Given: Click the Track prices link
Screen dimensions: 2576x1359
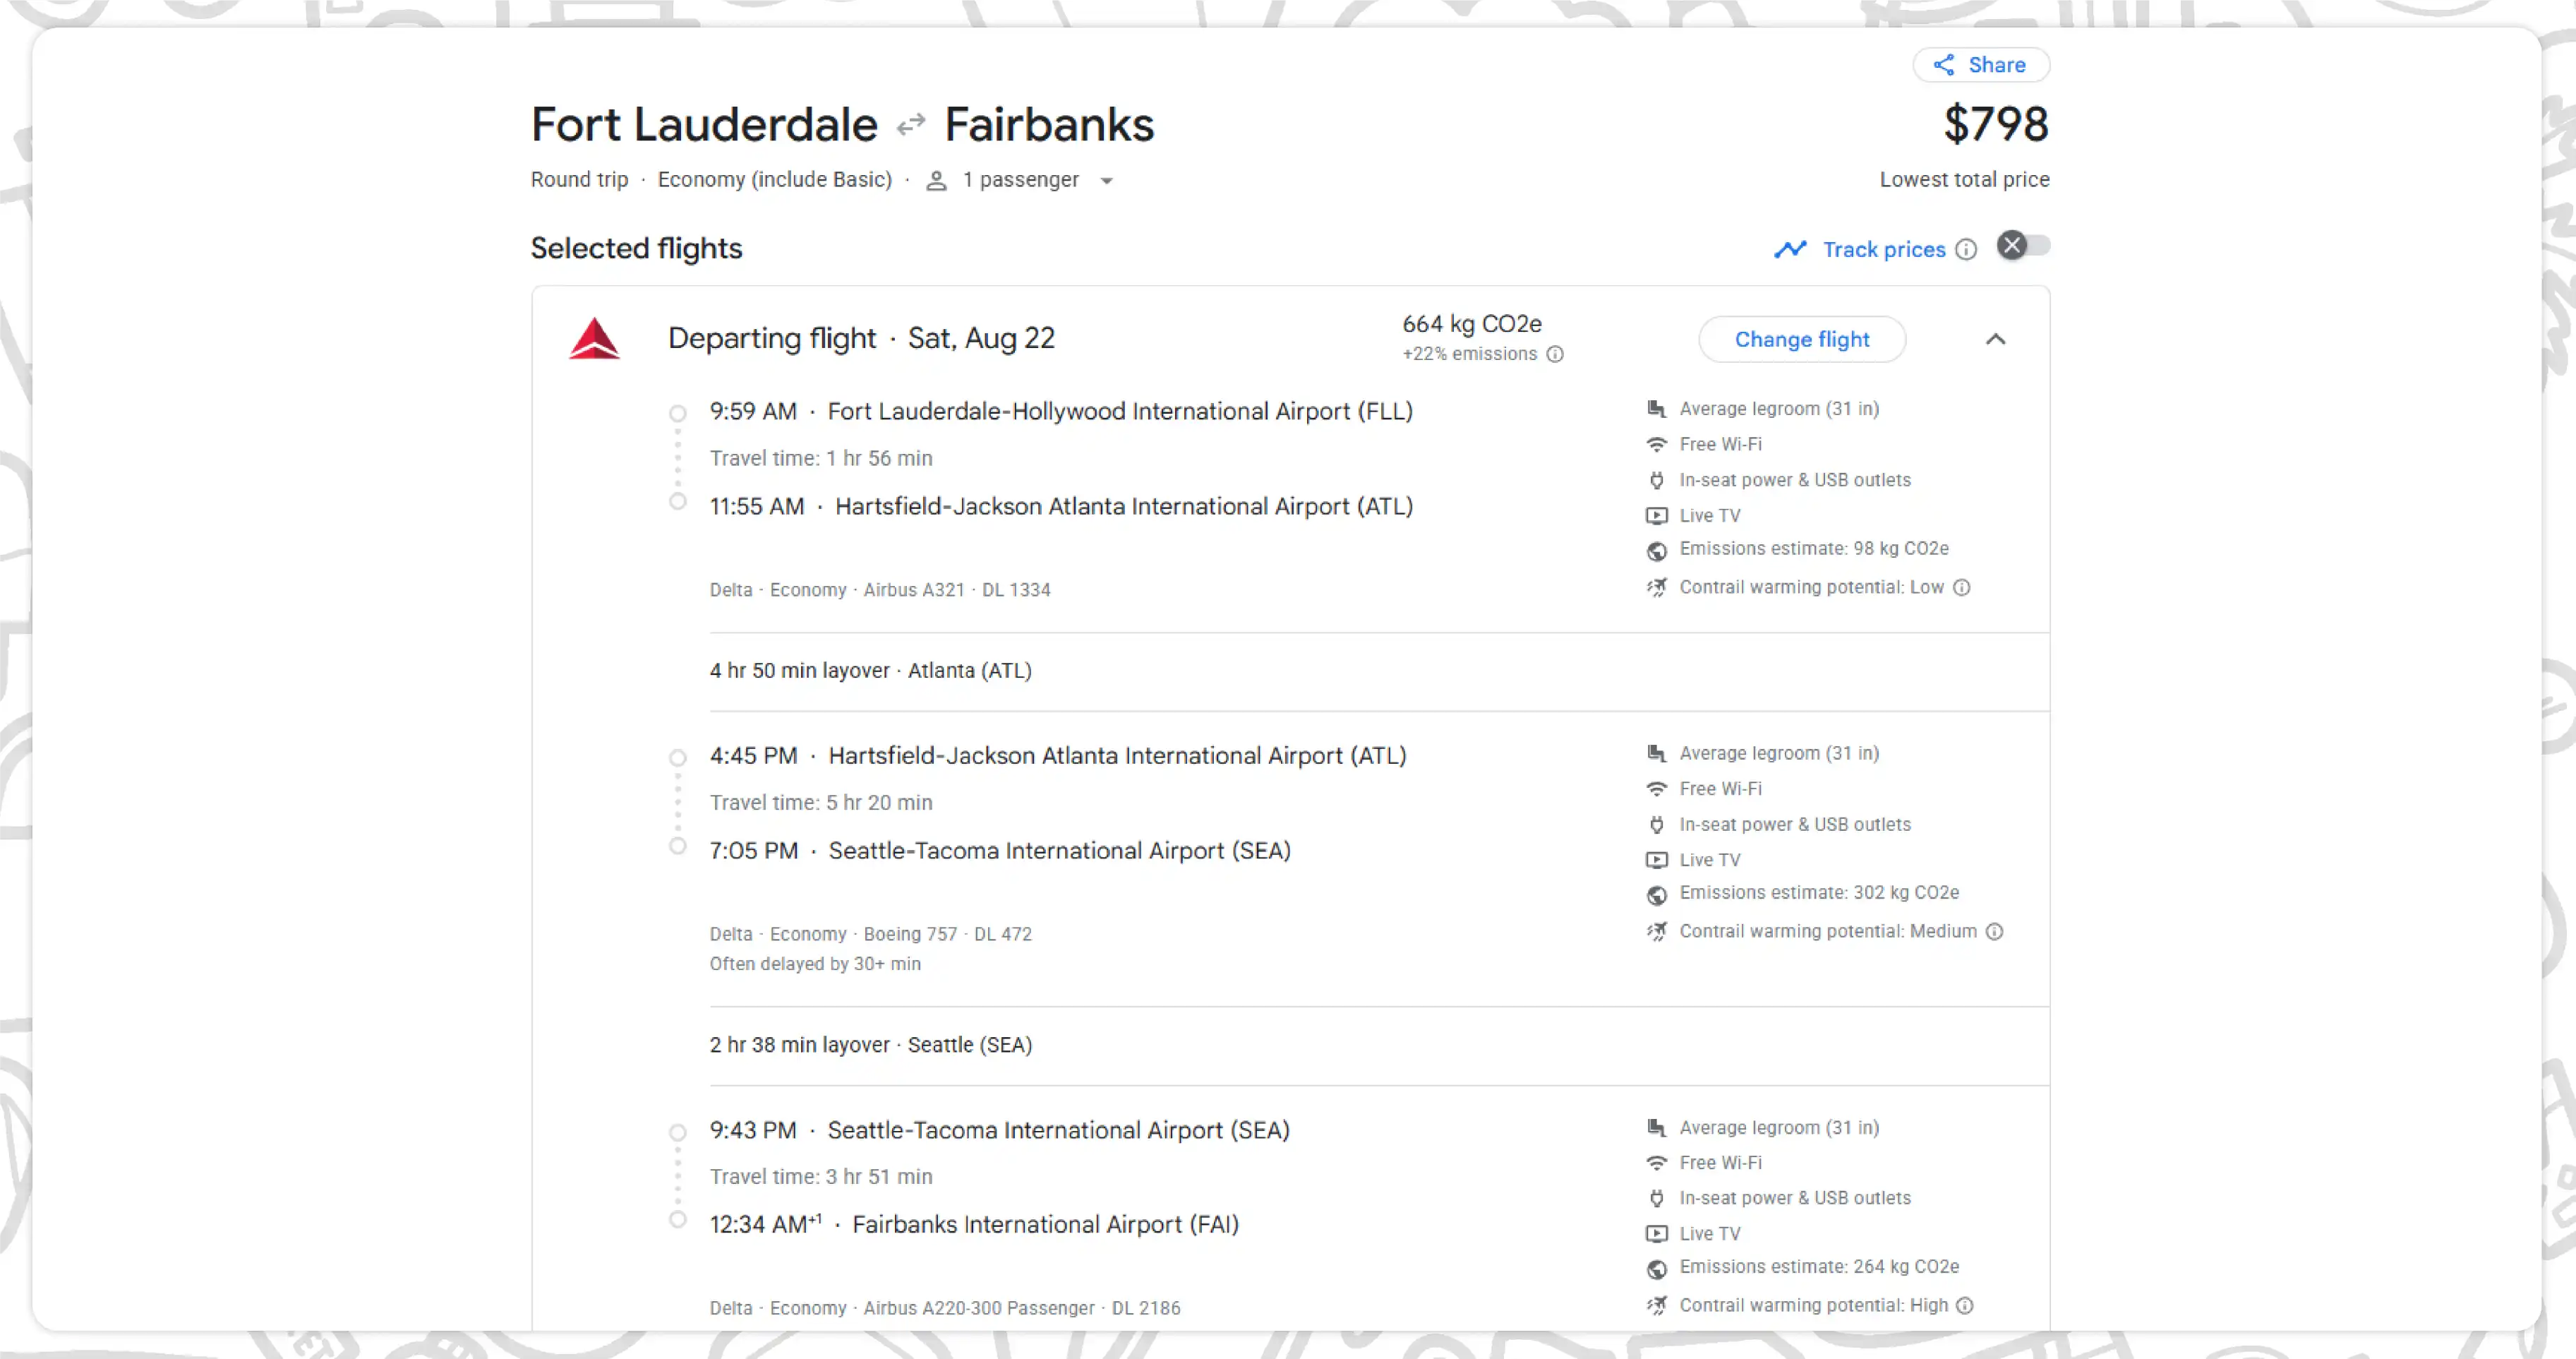Looking at the screenshot, I should click(x=1884, y=250).
